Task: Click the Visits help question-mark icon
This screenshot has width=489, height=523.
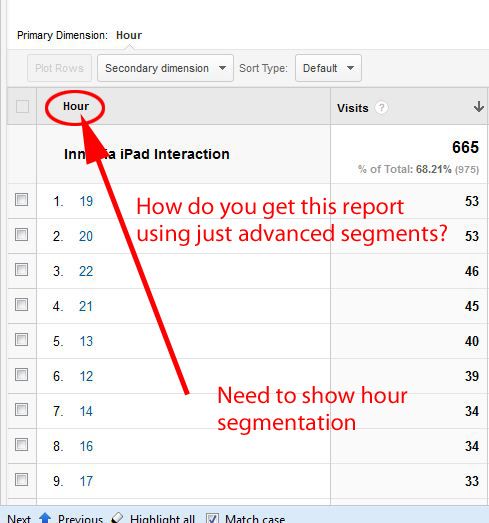Action: pyautogui.click(x=381, y=108)
